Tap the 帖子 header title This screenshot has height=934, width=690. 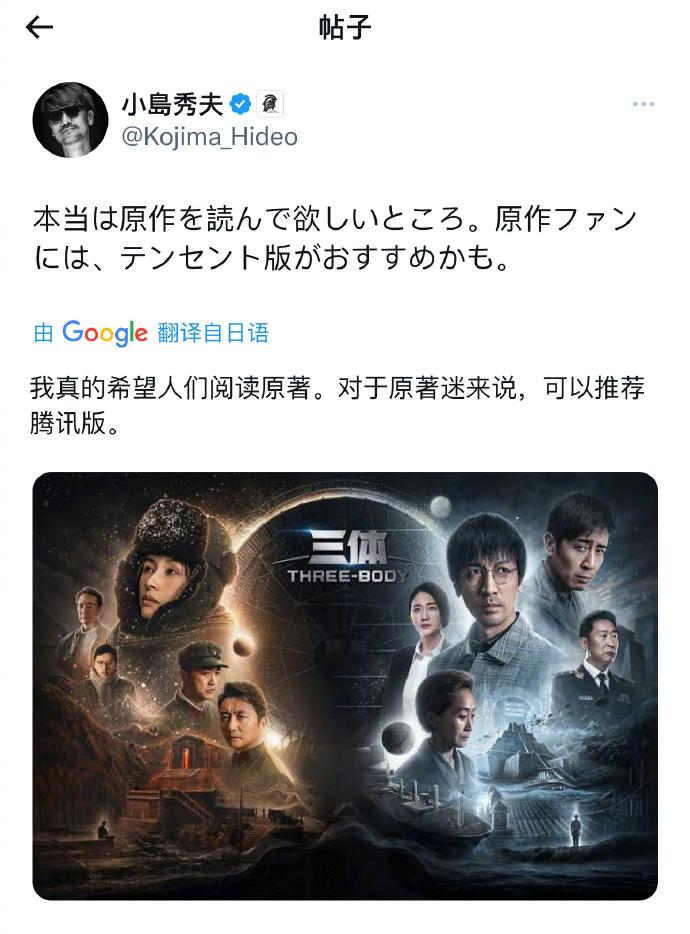click(x=345, y=27)
